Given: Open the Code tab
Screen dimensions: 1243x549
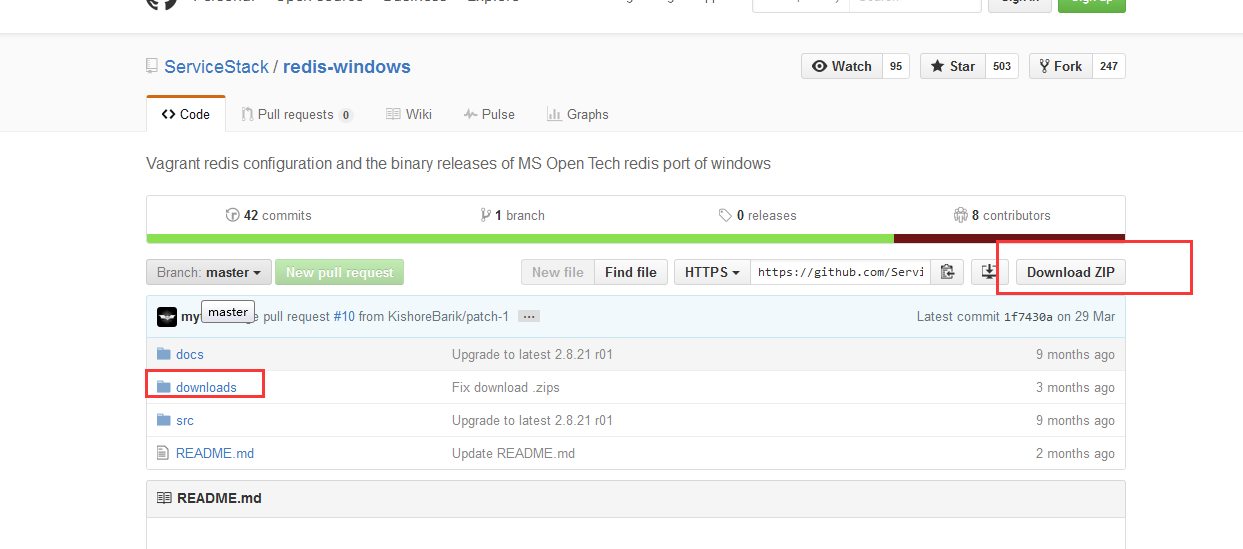Looking at the screenshot, I should [186, 114].
